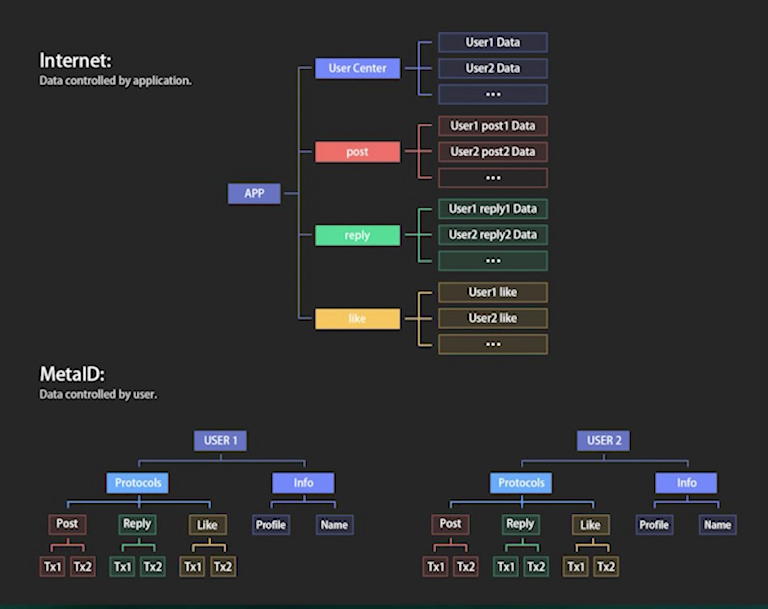768x609 pixels.
Task: Click Tx2 under Post in USER 1 tree
Action: (x=82, y=567)
